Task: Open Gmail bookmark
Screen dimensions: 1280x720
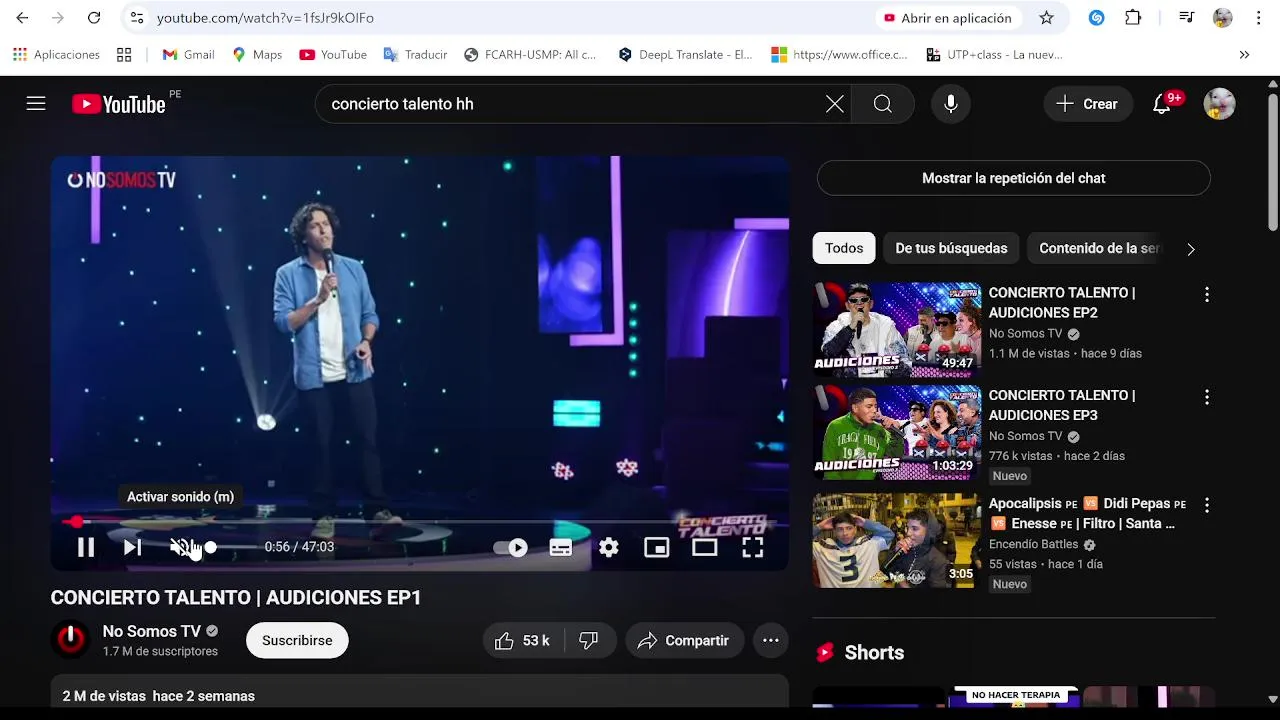Action: click(188, 55)
